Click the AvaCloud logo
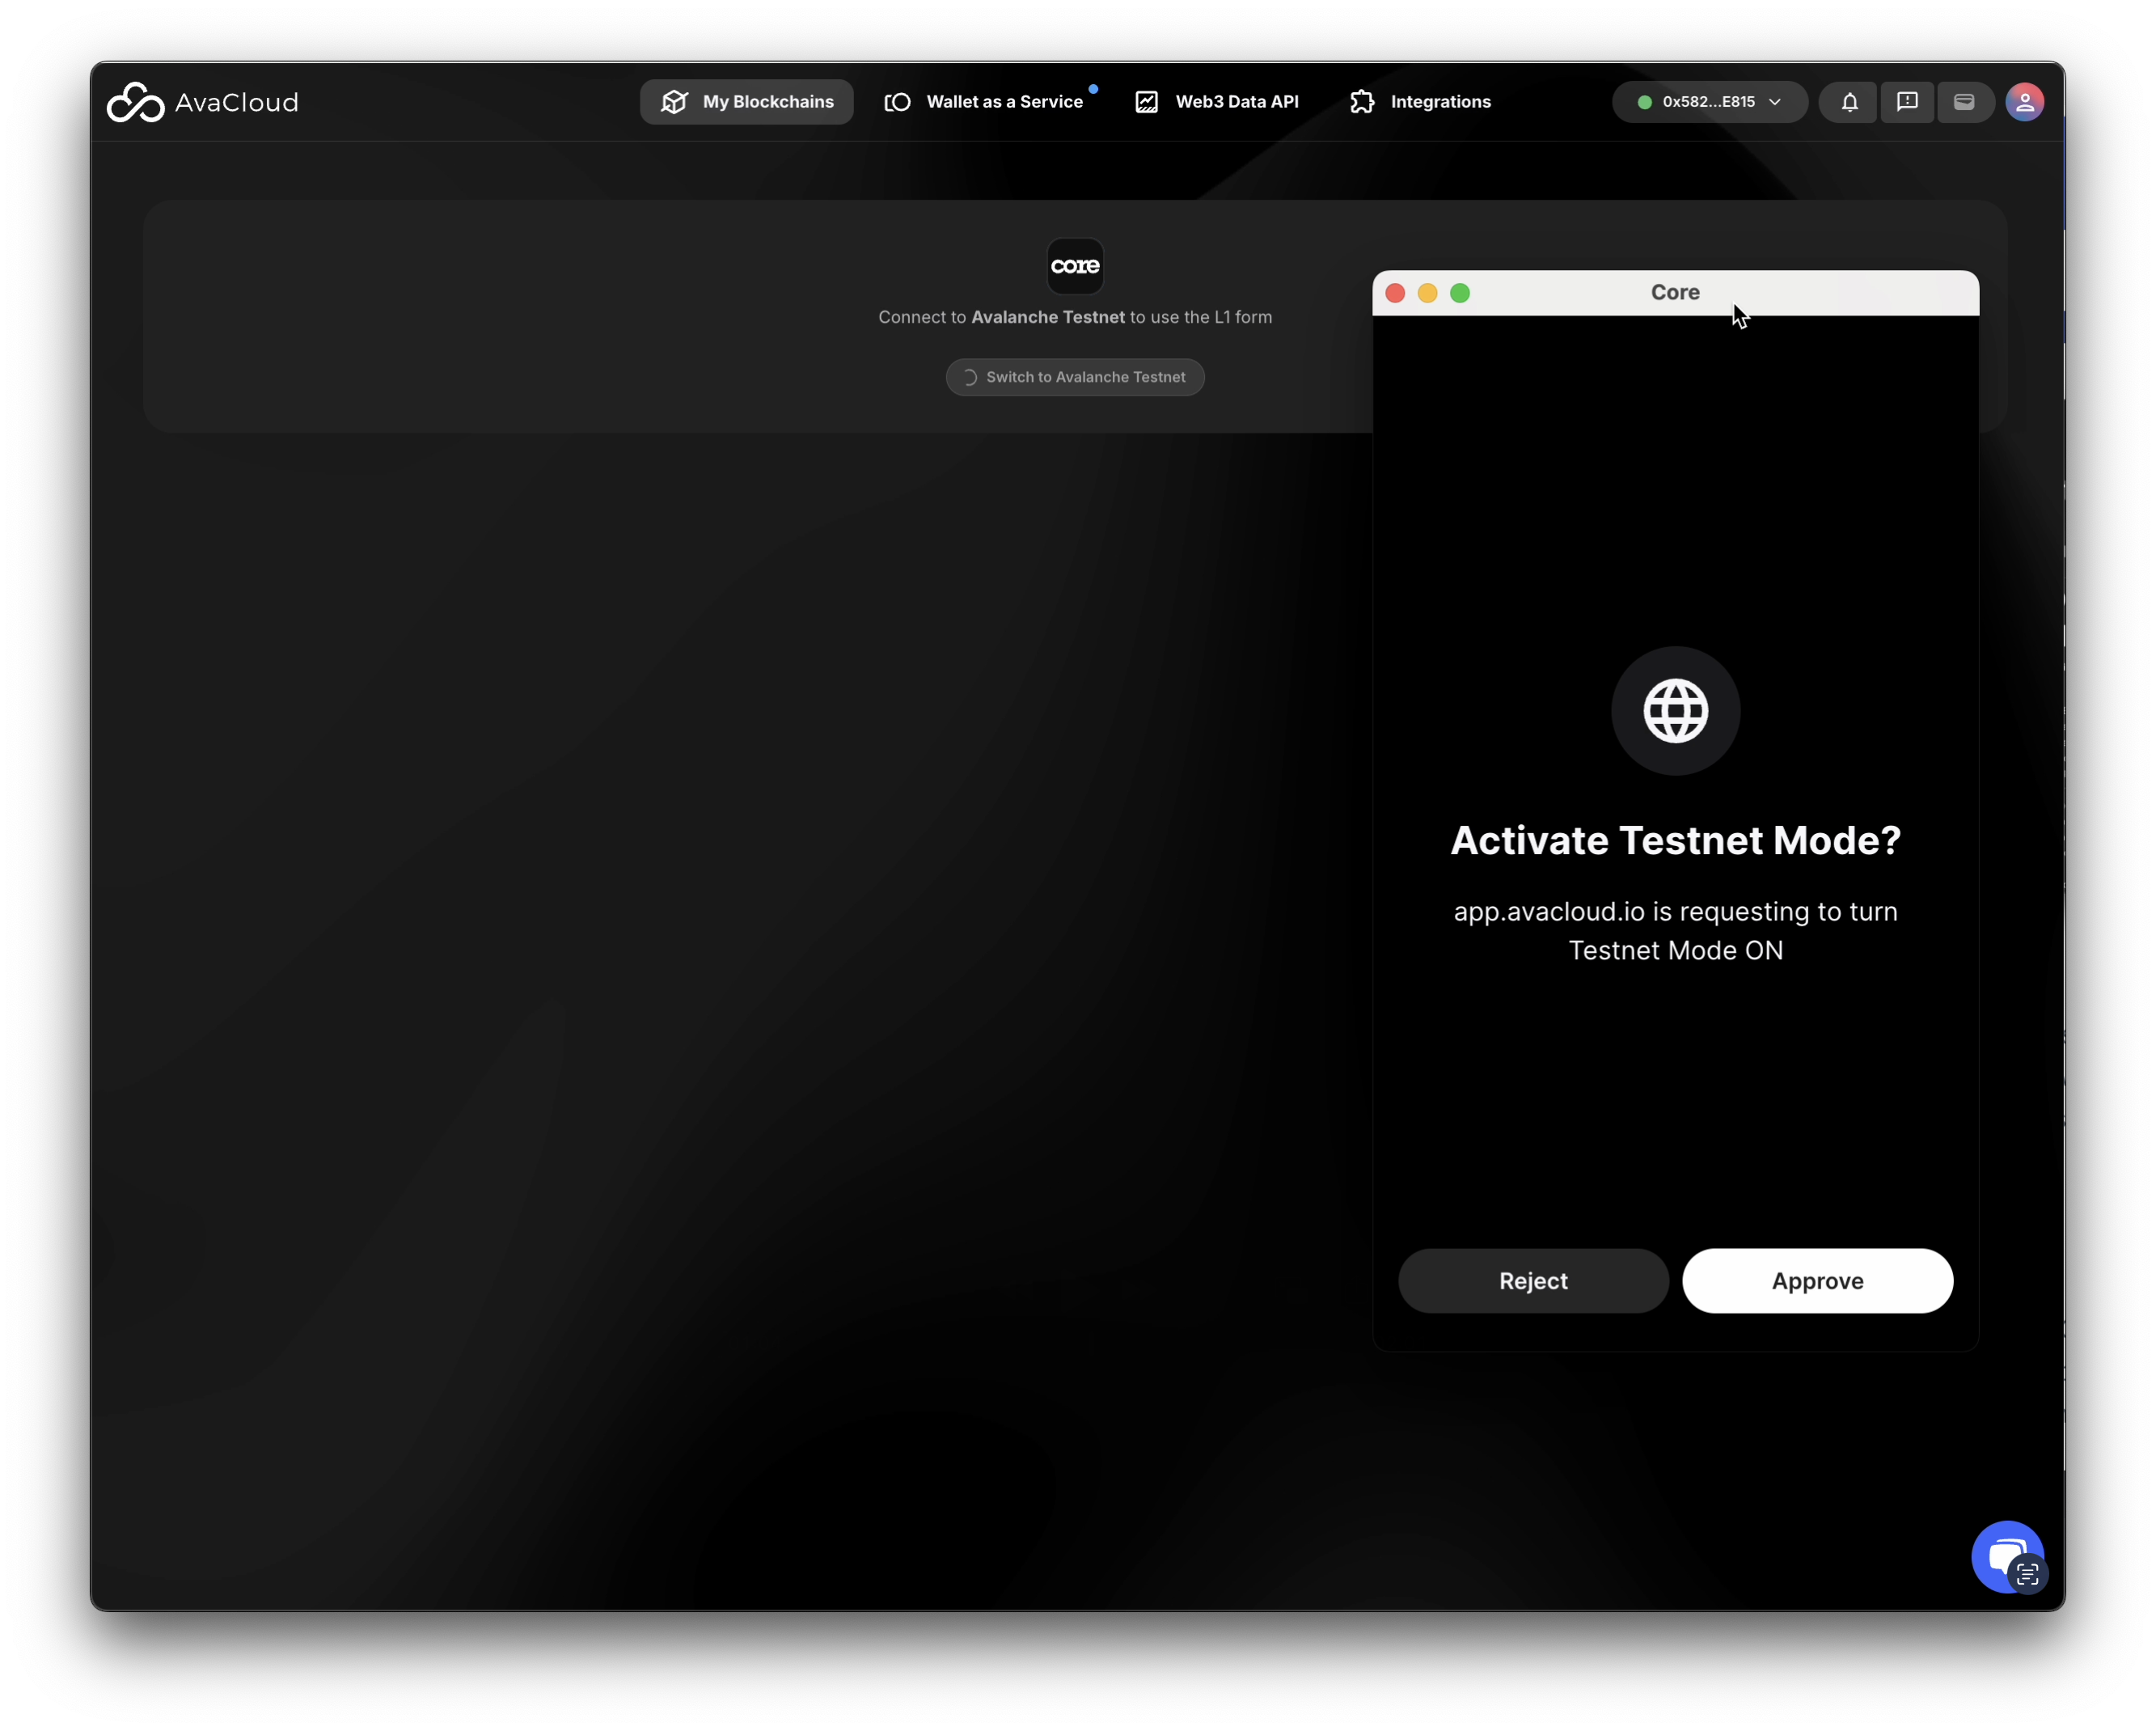Viewport: 2156px width, 1731px height. click(202, 102)
